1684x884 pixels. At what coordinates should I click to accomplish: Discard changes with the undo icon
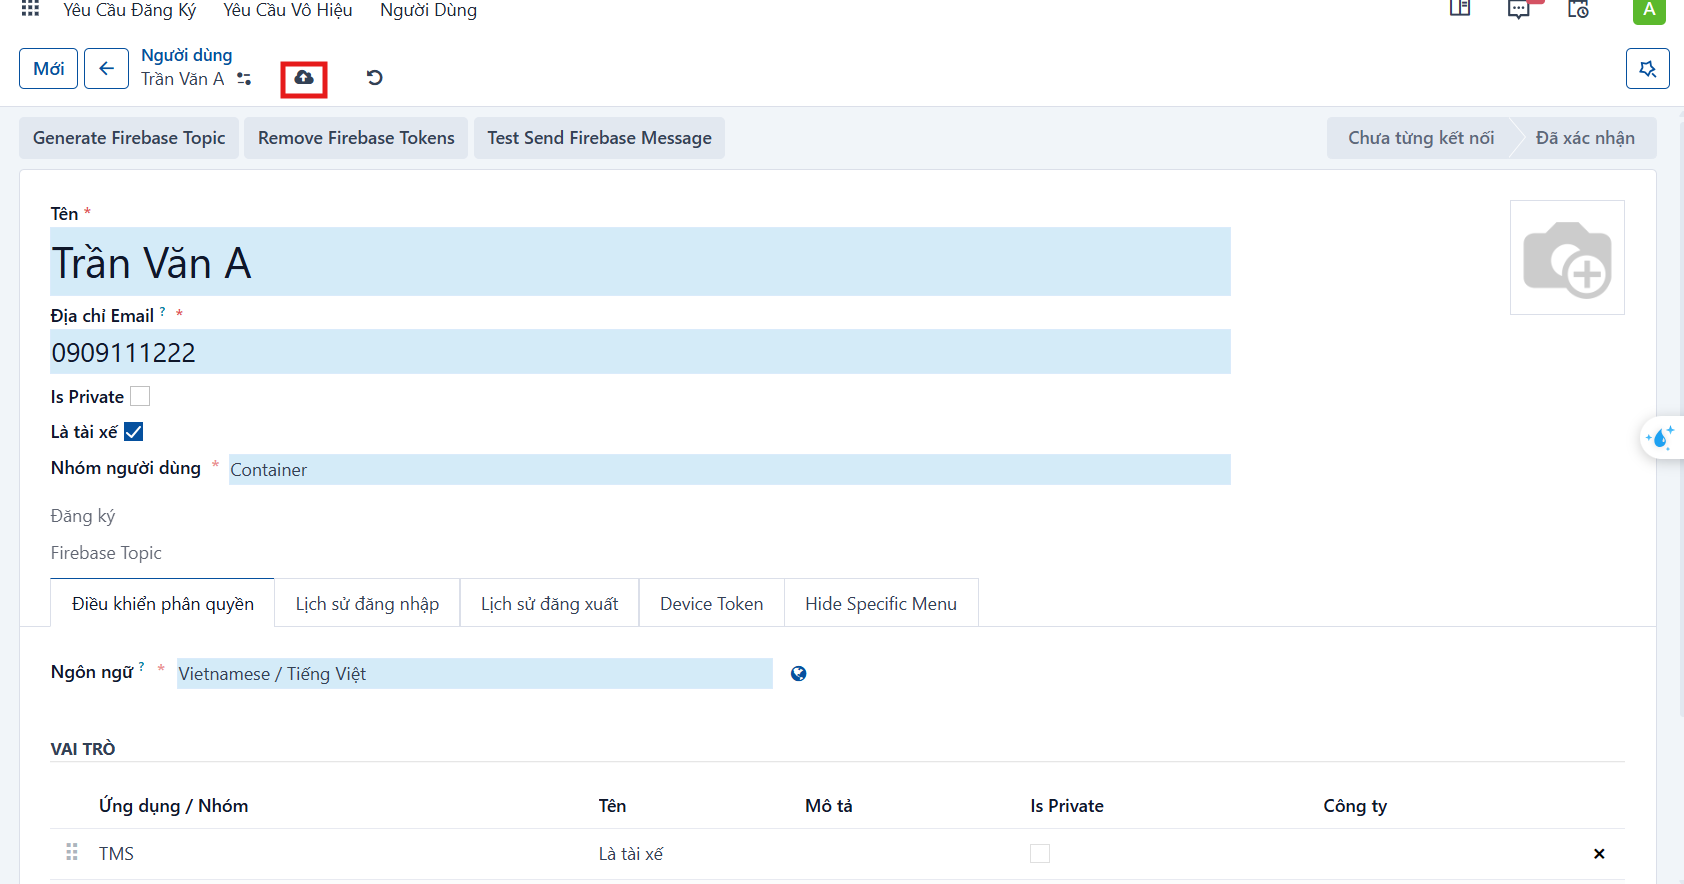click(x=375, y=78)
